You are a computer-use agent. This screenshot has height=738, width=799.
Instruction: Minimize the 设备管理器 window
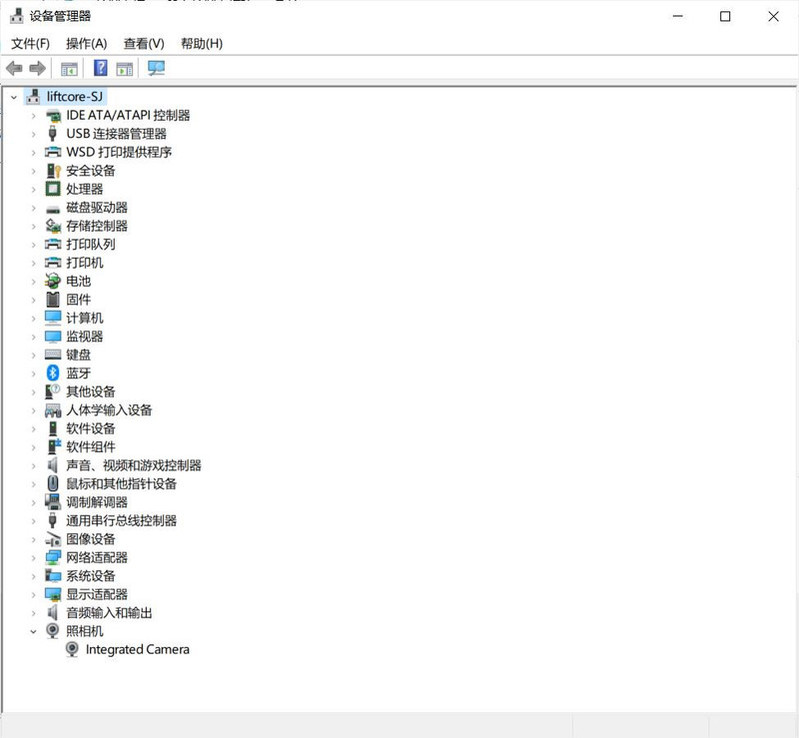point(678,16)
